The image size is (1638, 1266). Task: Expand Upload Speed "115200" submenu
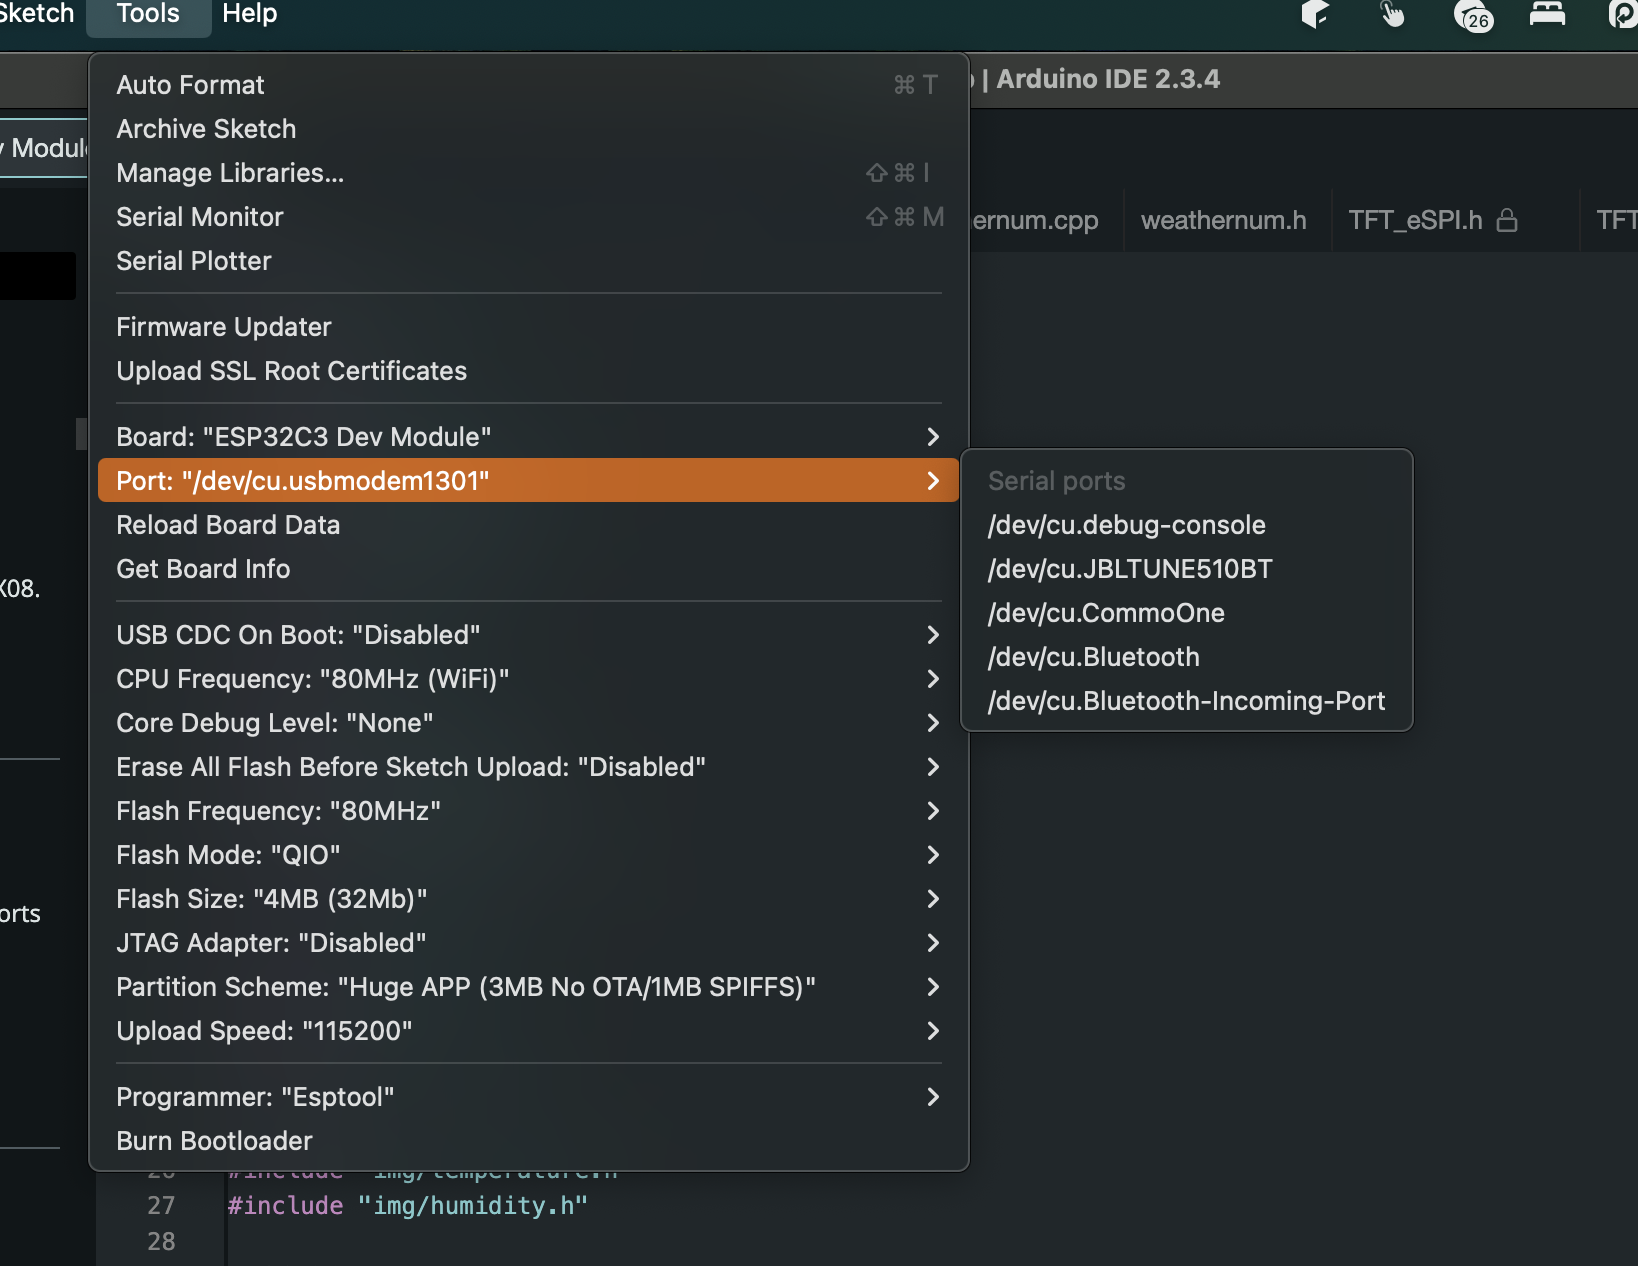(x=529, y=1031)
